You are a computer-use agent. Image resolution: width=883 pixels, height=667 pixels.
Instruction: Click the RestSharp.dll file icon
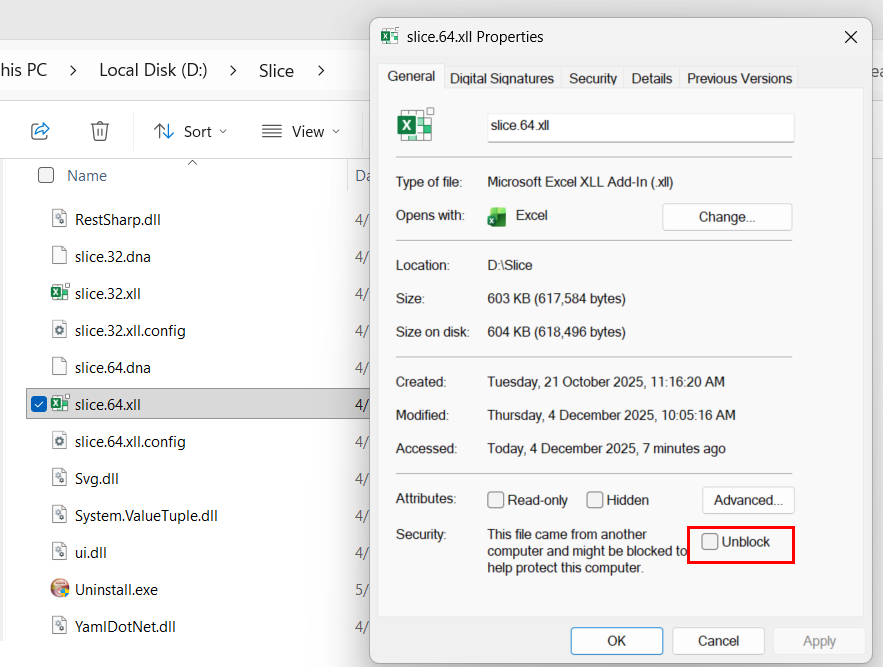(60, 219)
